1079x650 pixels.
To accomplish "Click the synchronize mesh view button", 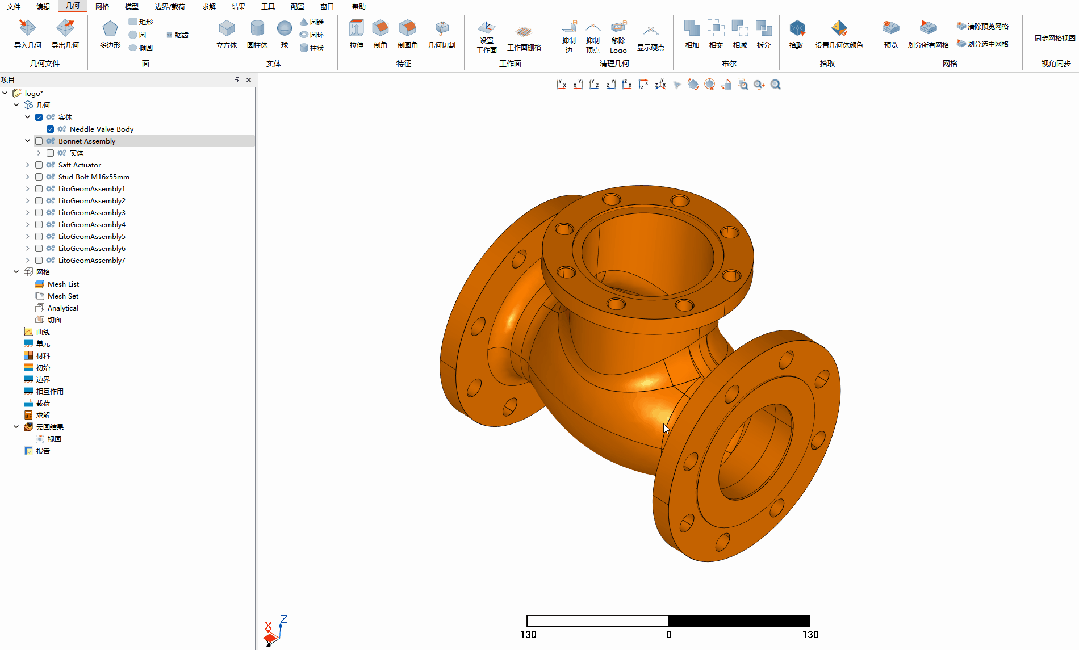I will click(1054, 38).
